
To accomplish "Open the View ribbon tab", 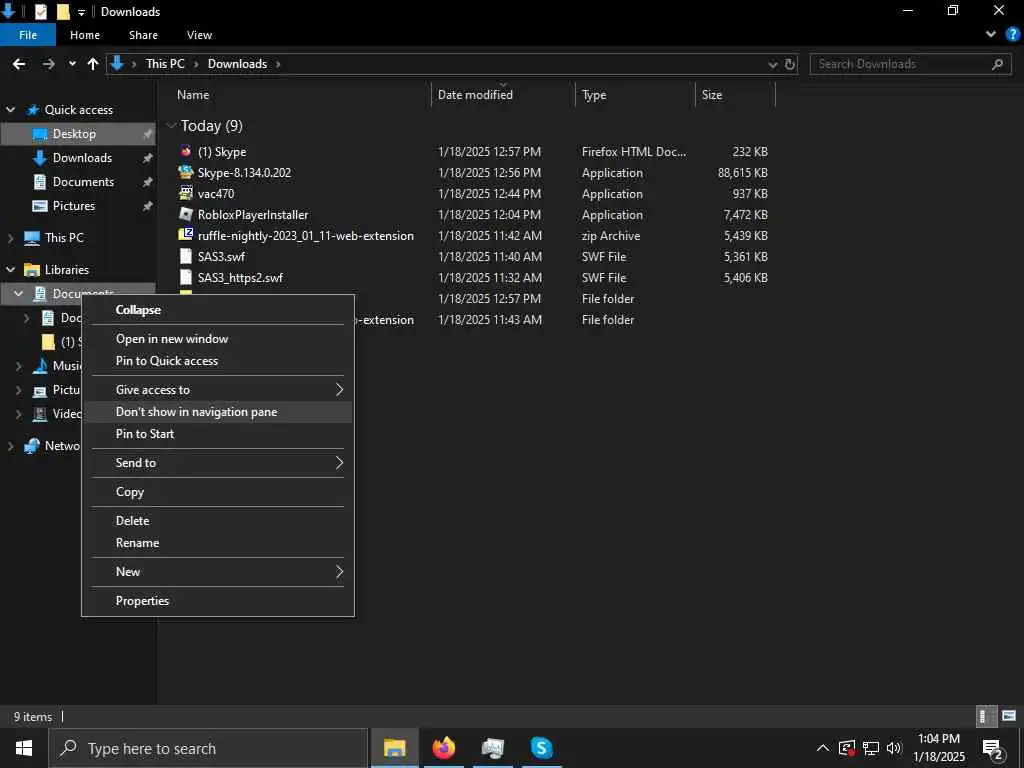I will point(199,35).
